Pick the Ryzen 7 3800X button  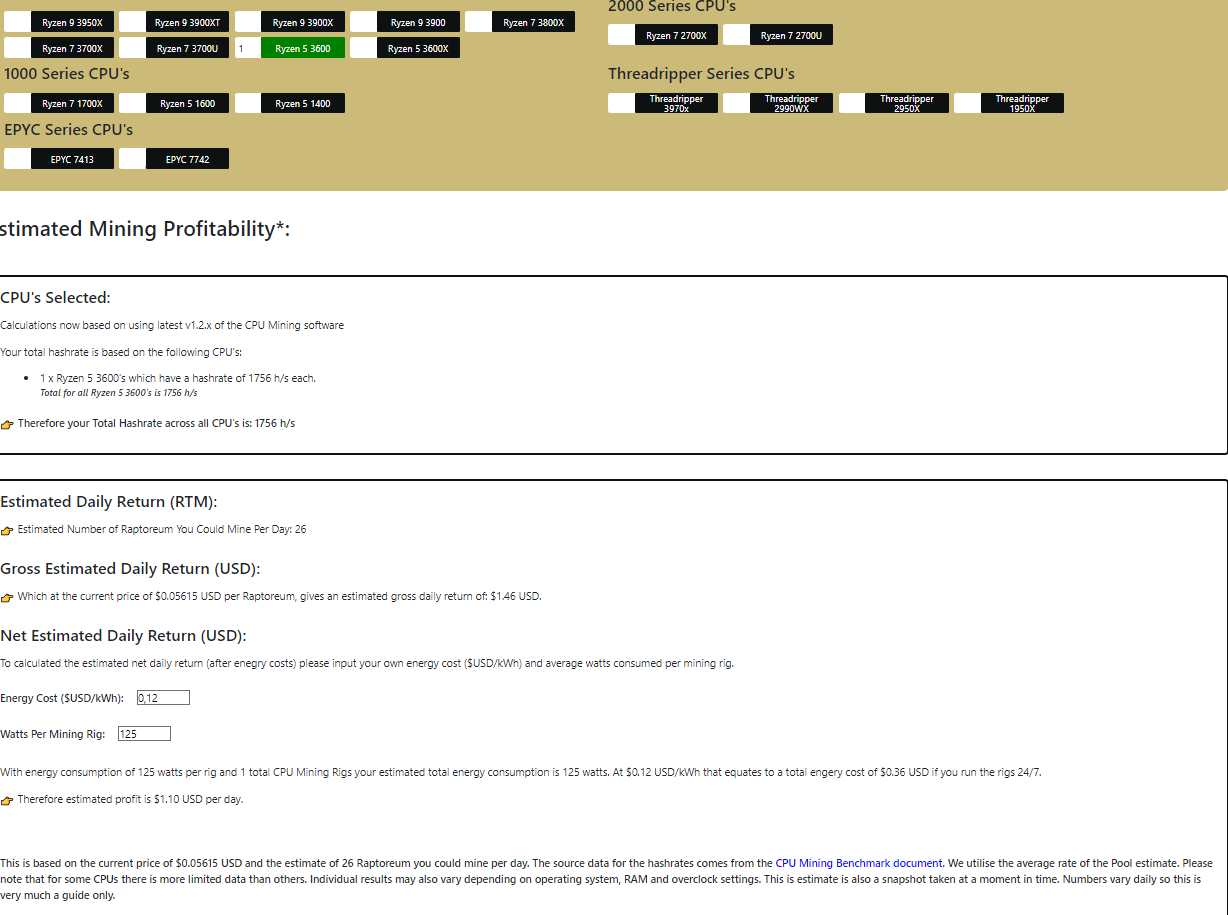pos(533,22)
